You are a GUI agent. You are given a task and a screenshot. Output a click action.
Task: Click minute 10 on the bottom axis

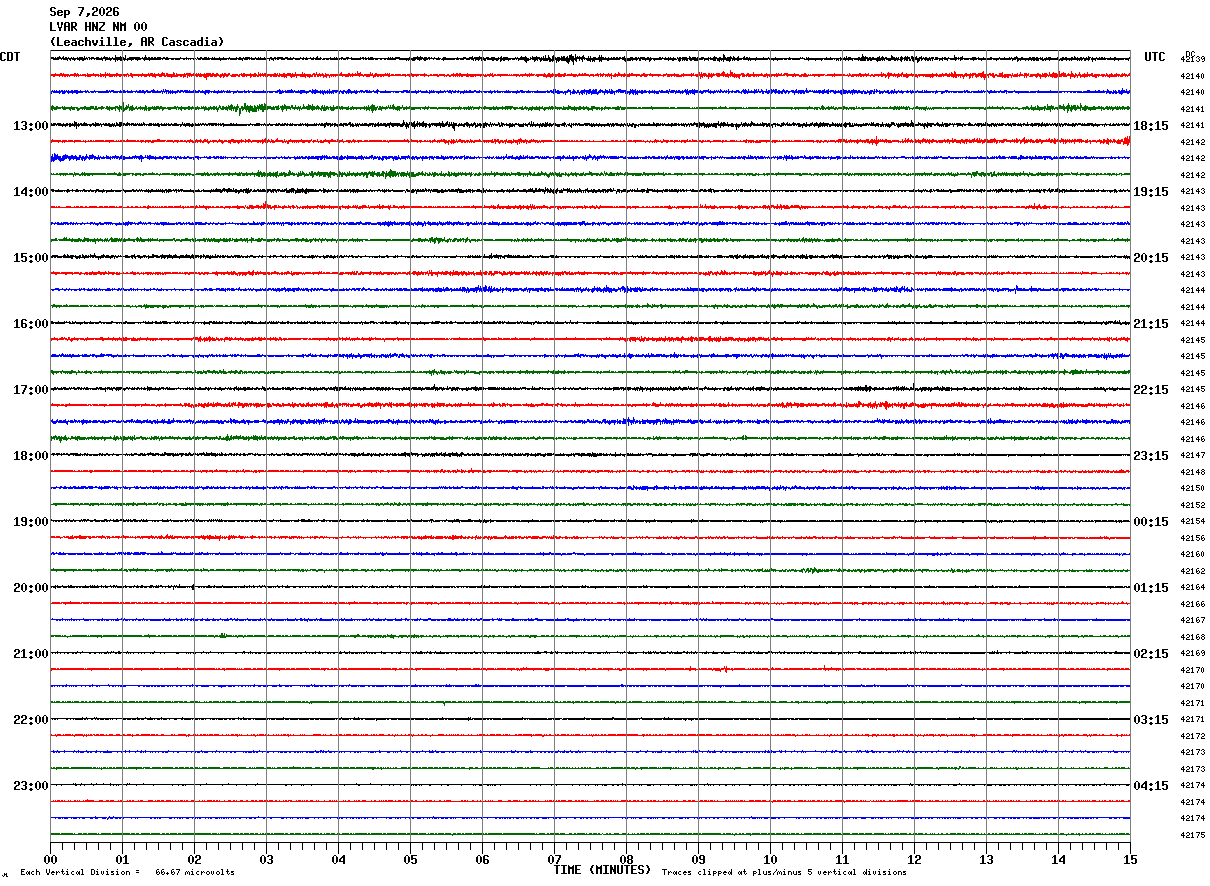pyautogui.click(x=770, y=859)
